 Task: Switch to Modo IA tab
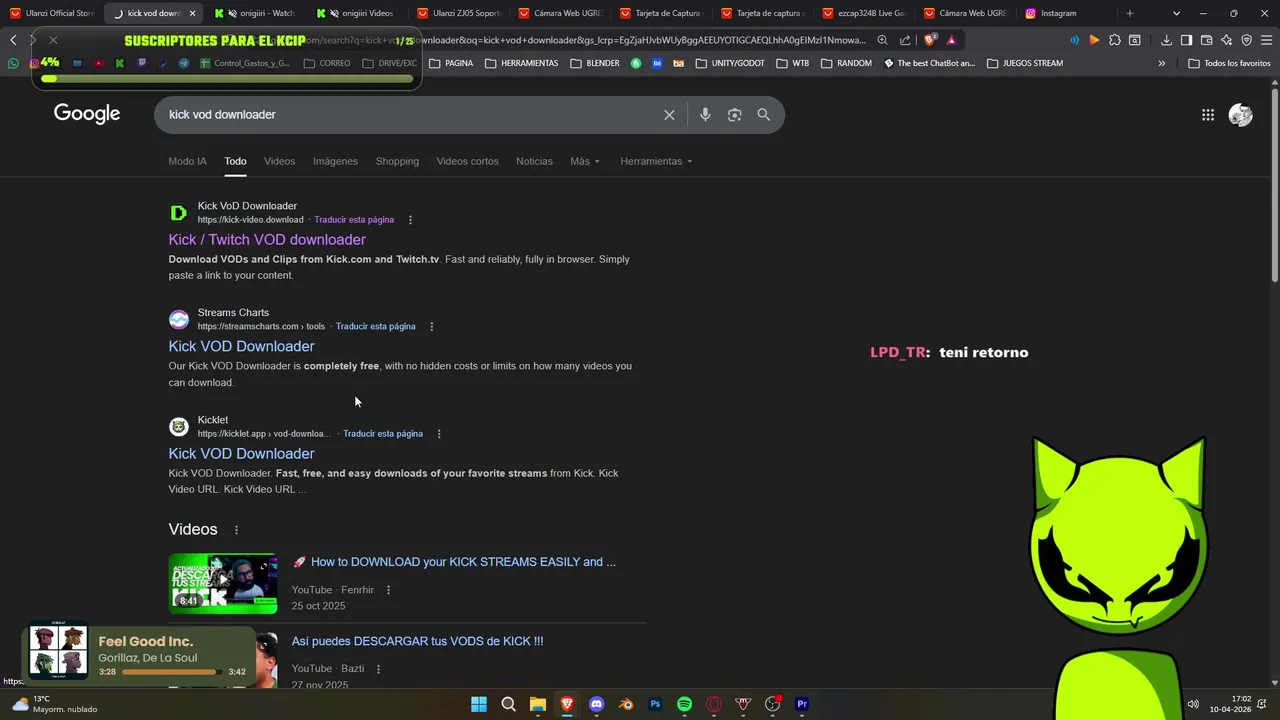coord(187,161)
